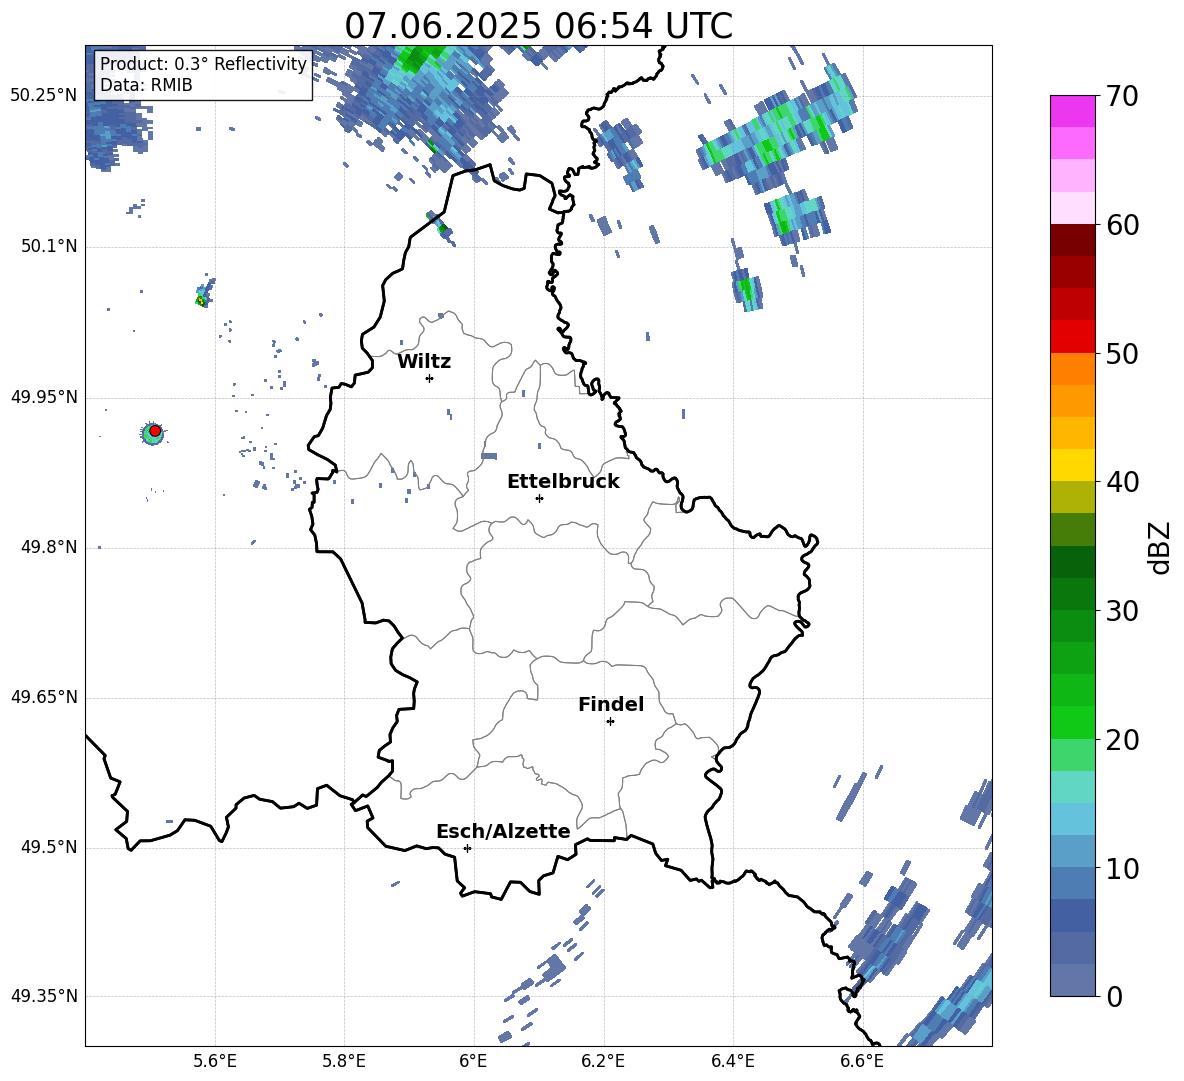This screenshot has width=1184, height=1081.
Task: Click the 5.8°E longitude label
Action: 344,1061
